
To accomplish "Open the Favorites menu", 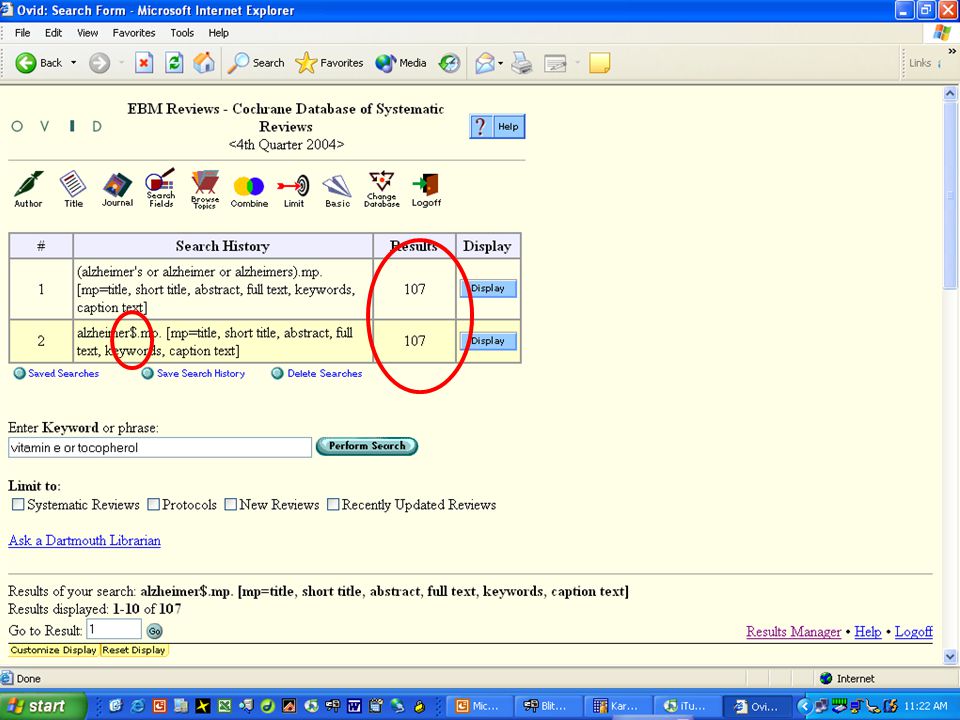I will pyautogui.click(x=133, y=32).
